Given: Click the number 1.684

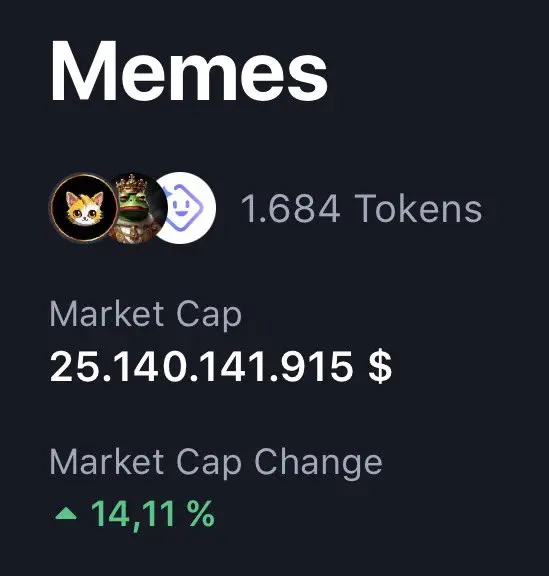Looking at the screenshot, I should pos(290,209).
